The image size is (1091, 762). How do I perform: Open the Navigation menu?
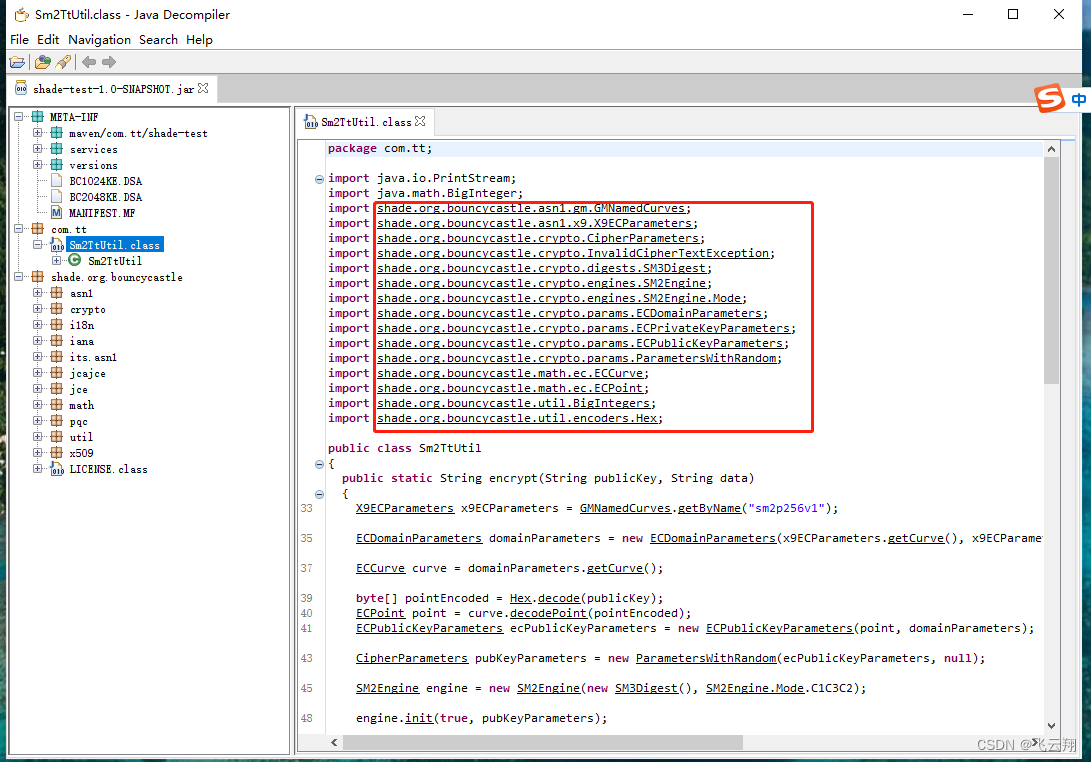pos(99,39)
